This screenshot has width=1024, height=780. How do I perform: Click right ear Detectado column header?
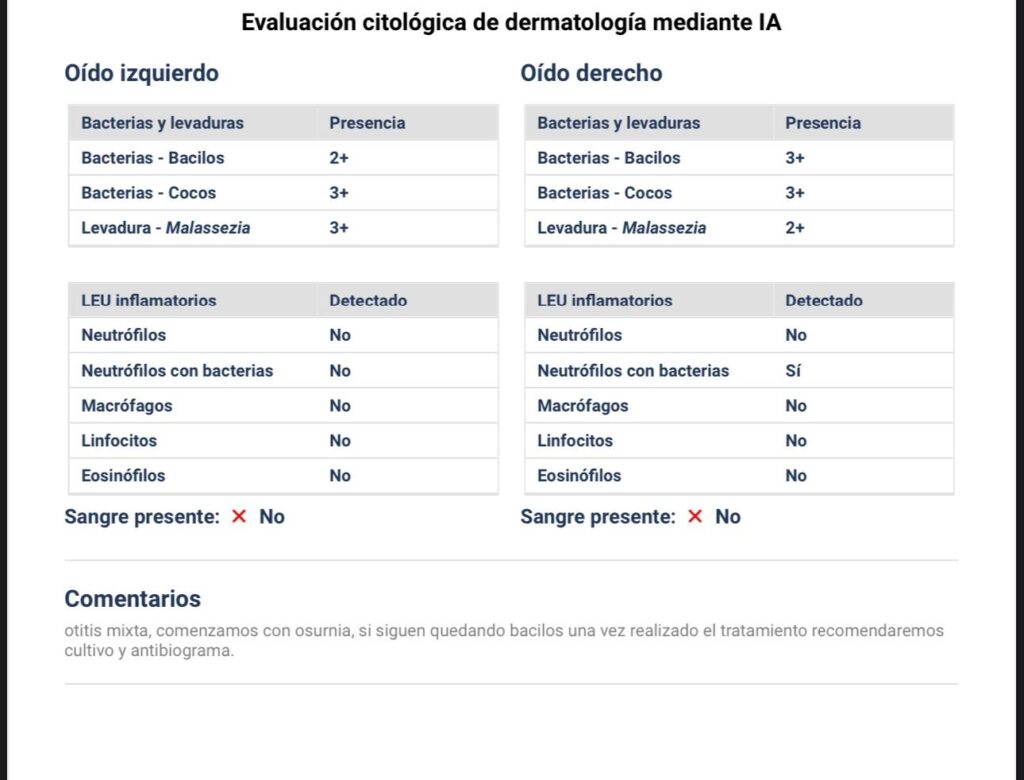[823, 300]
